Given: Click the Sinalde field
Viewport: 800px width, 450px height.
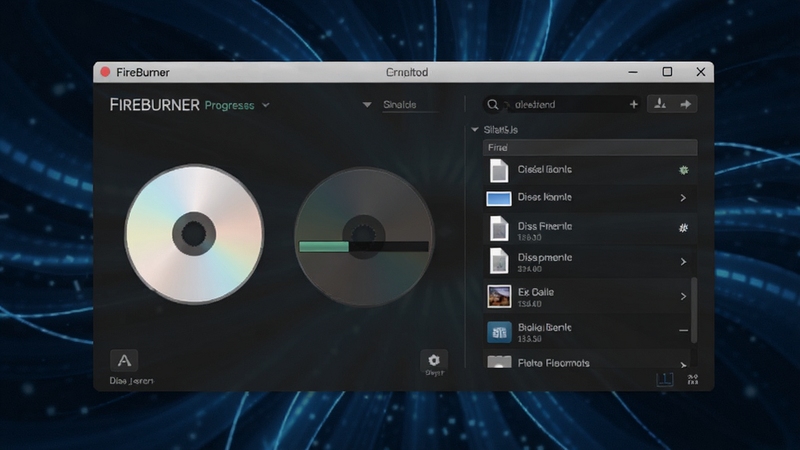Looking at the screenshot, I should [410, 105].
